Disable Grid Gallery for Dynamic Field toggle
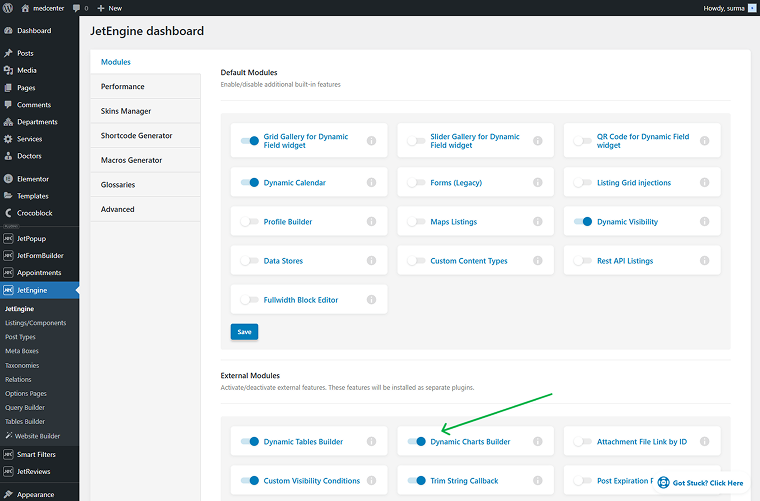The height and width of the screenshot is (501, 760). [x=250, y=141]
